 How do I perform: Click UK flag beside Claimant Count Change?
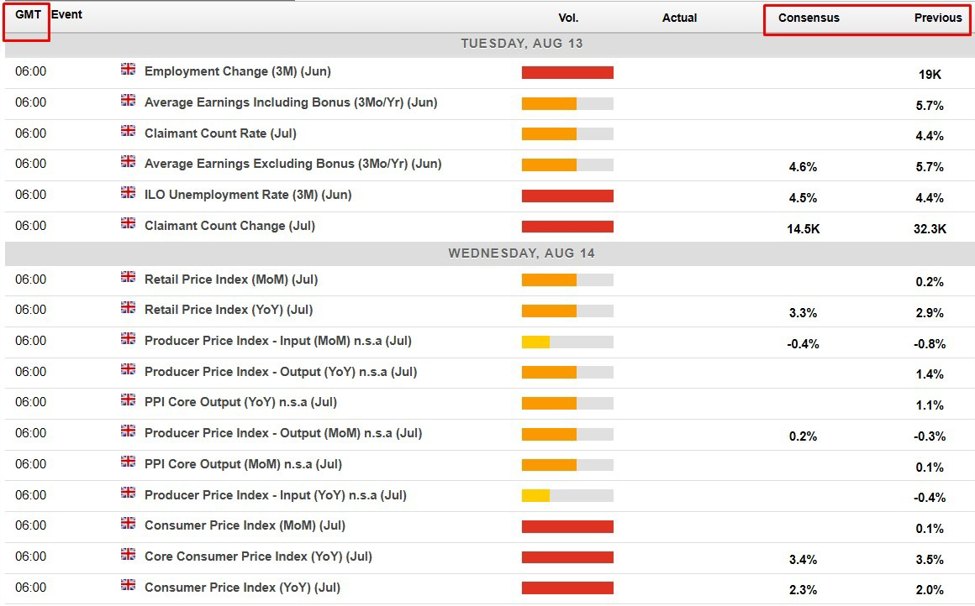128,224
